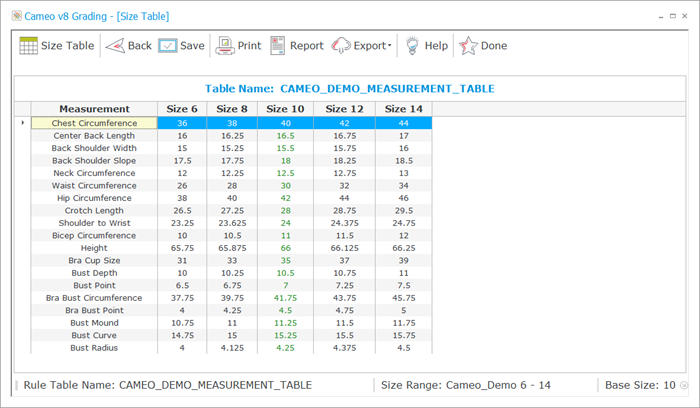Image resolution: width=700 pixels, height=408 pixels.
Task: Click Center Back Length Size 10 cell 16.5
Action: pyautogui.click(x=285, y=136)
